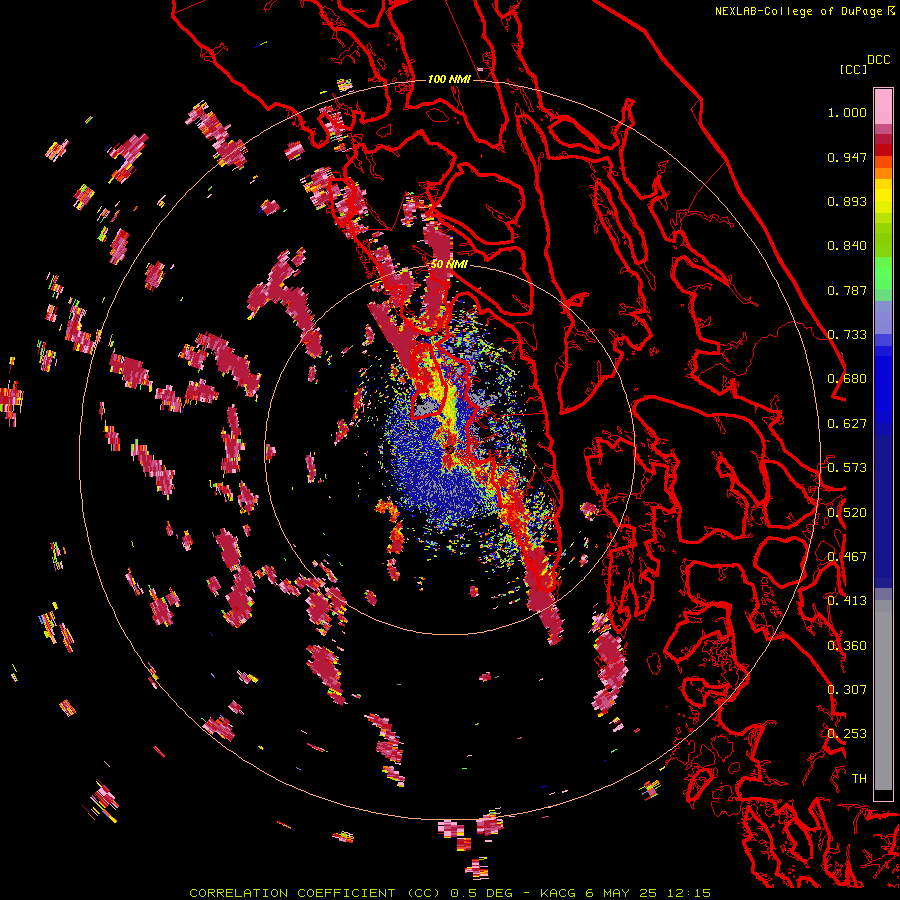Viewport: 900px width, 900px height.
Task: Click the 100 NMI range ring label
Action: tap(449, 79)
